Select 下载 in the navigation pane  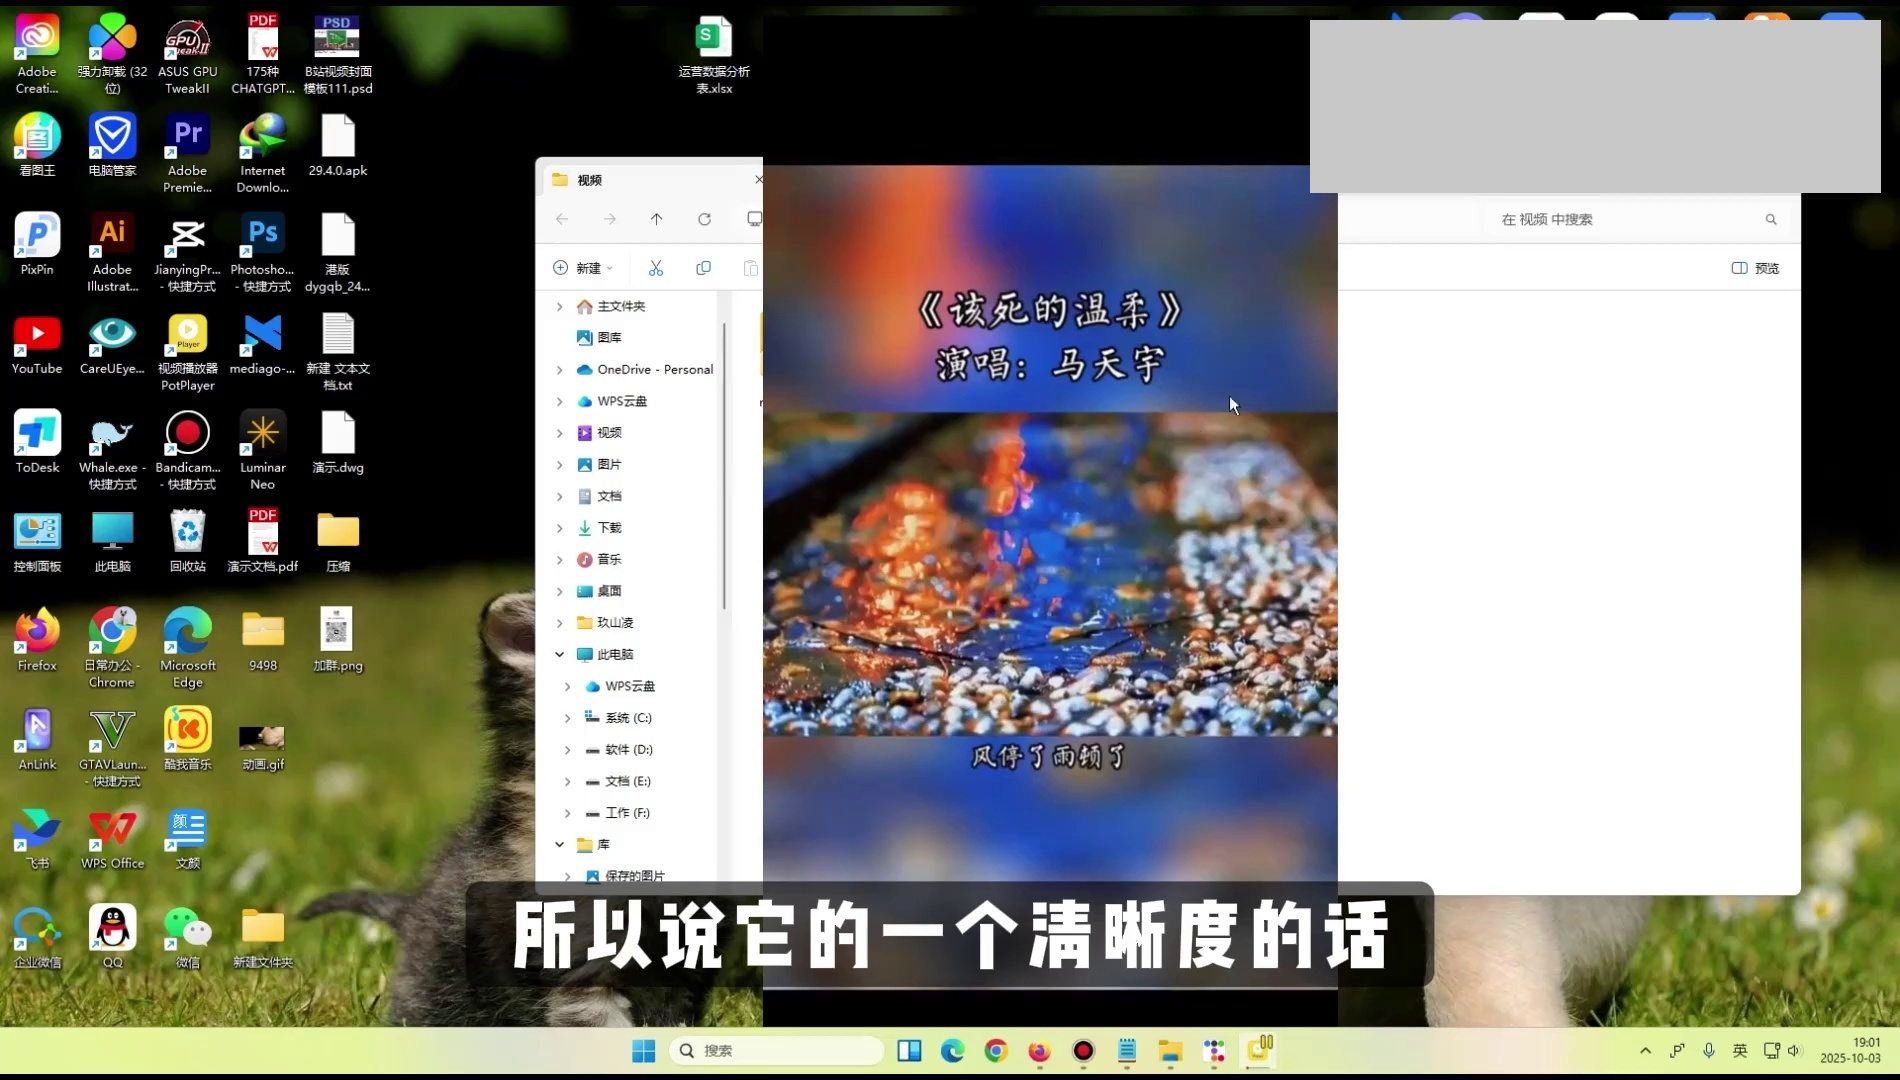pos(609,528)
